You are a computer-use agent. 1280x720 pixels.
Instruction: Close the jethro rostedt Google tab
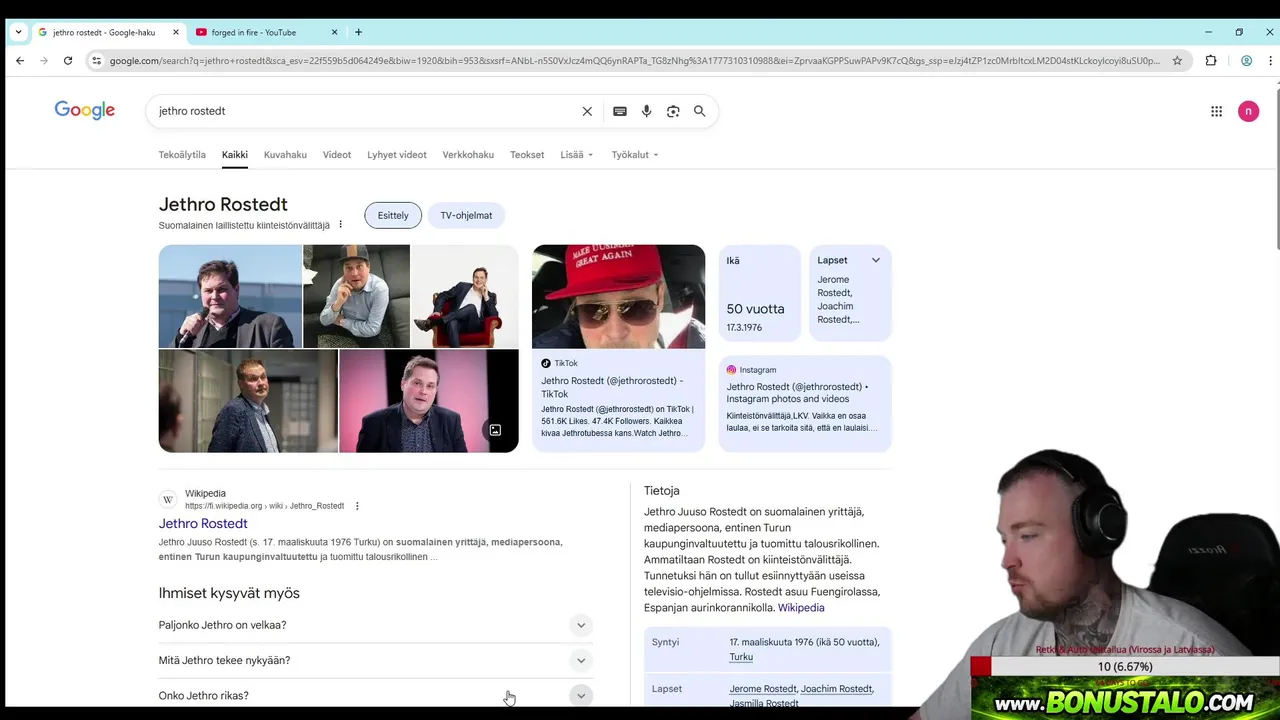click(x=176, y=32)
